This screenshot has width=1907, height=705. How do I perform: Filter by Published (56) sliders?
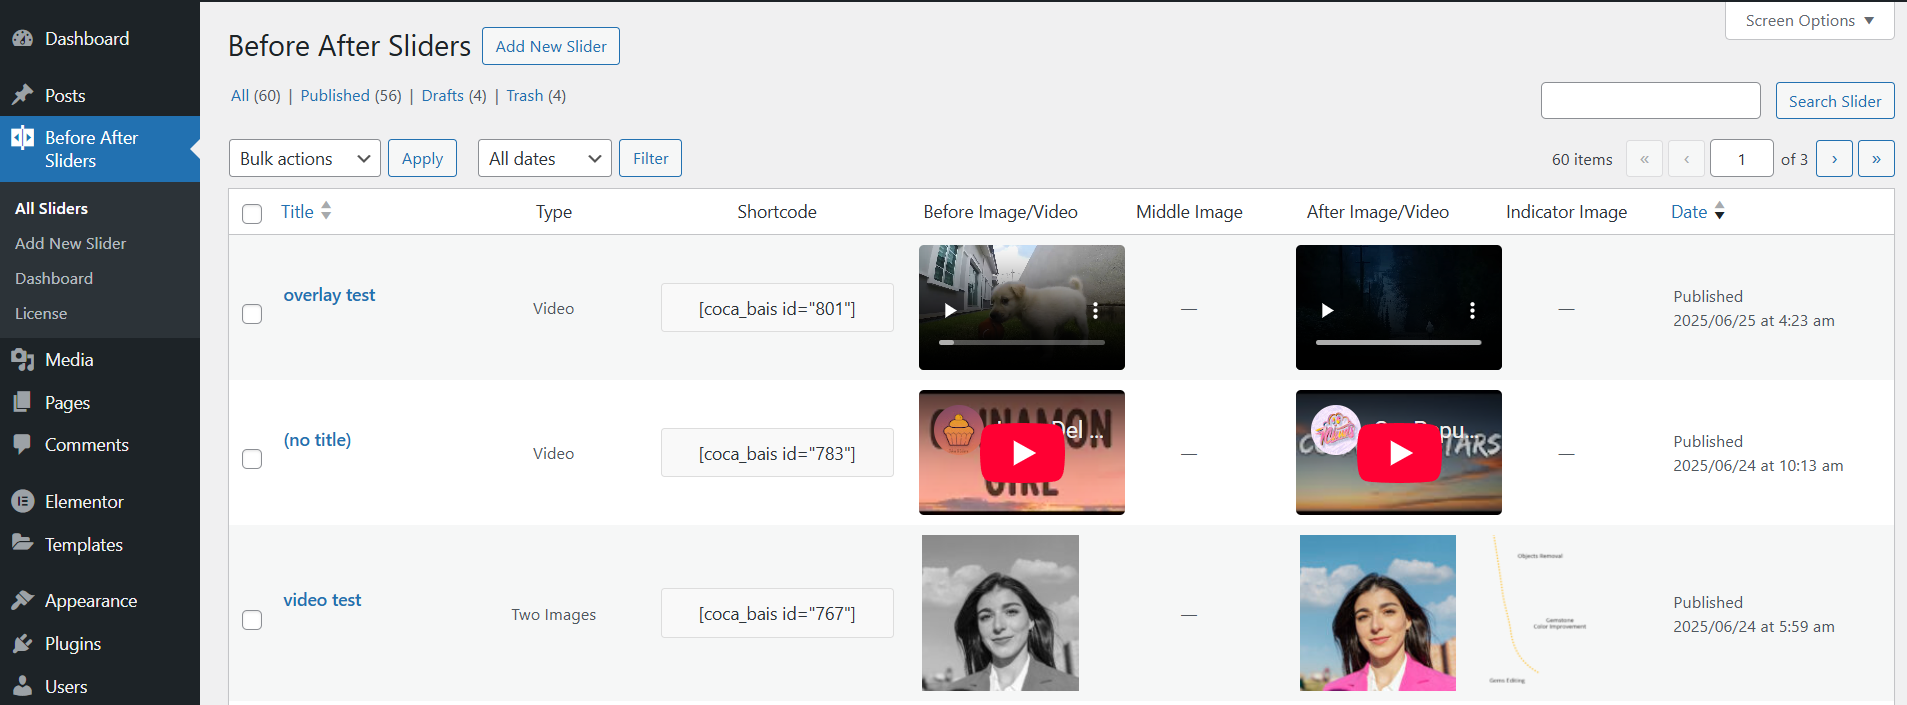point(351,96)
